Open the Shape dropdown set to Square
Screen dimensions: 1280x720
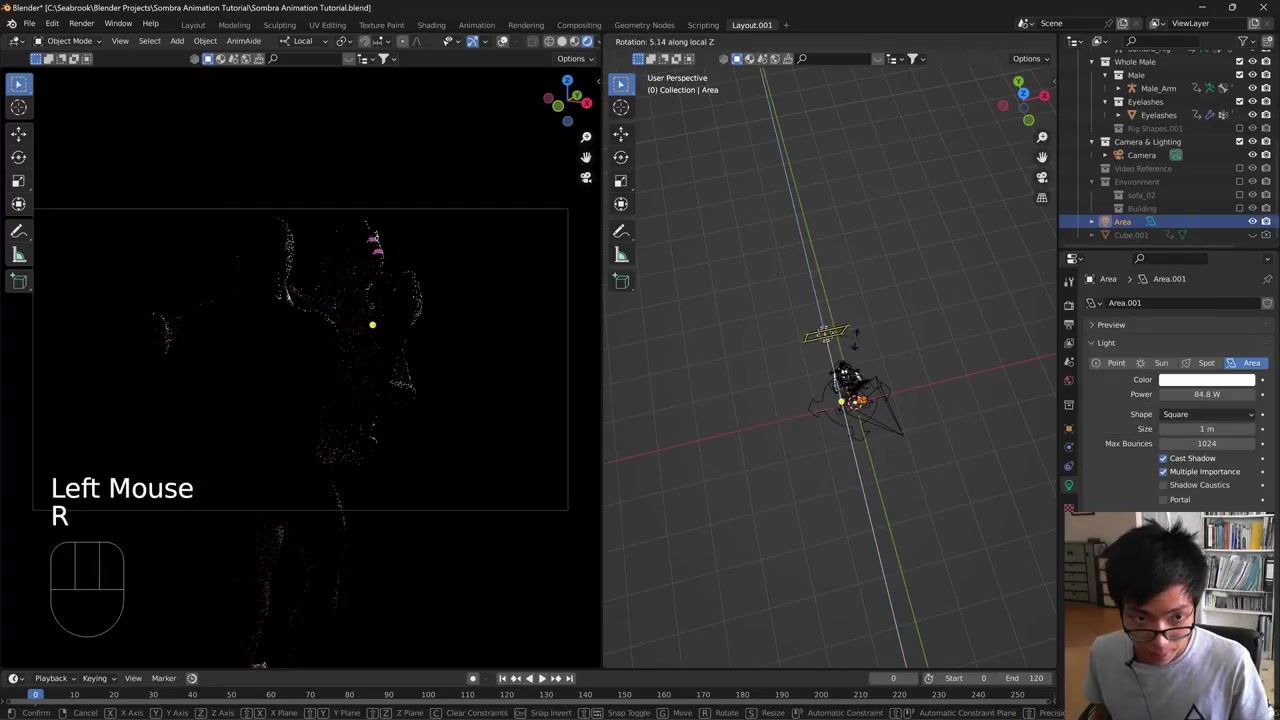click(x=1207, y=414)
